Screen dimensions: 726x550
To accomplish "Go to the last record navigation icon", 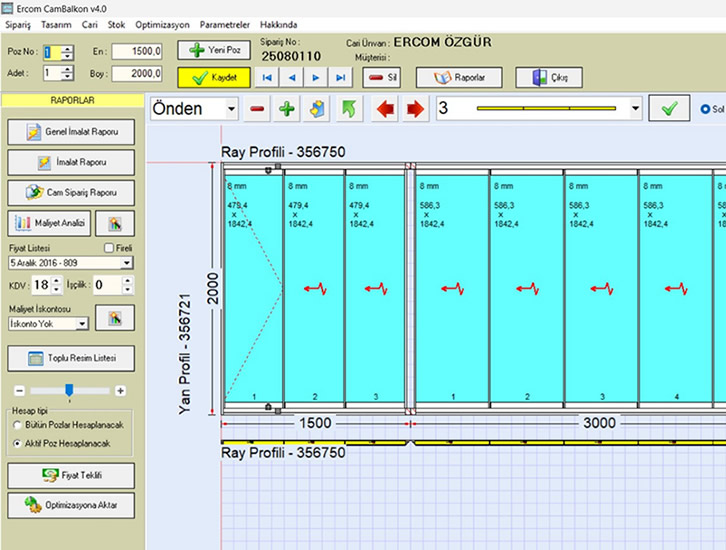I will coord(341,77).
